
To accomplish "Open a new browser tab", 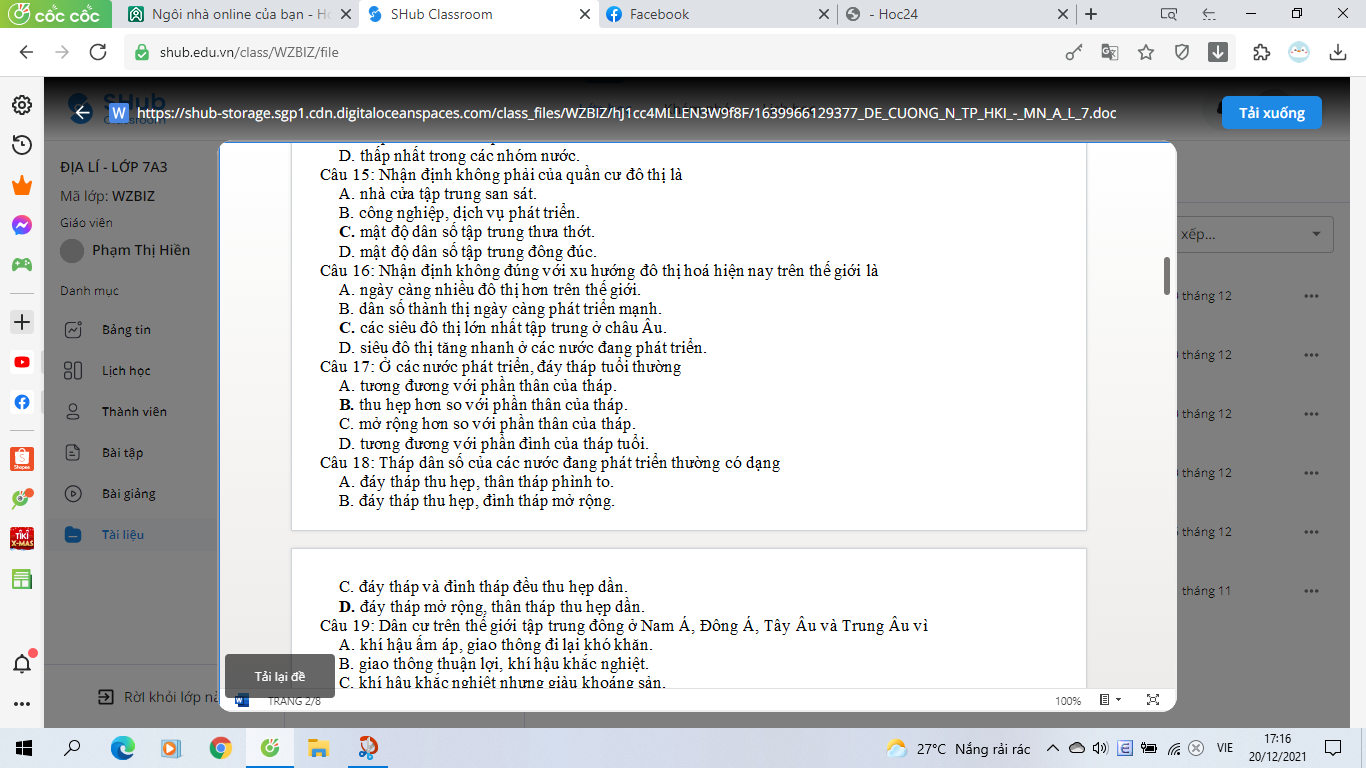I will coord(1091,14).
